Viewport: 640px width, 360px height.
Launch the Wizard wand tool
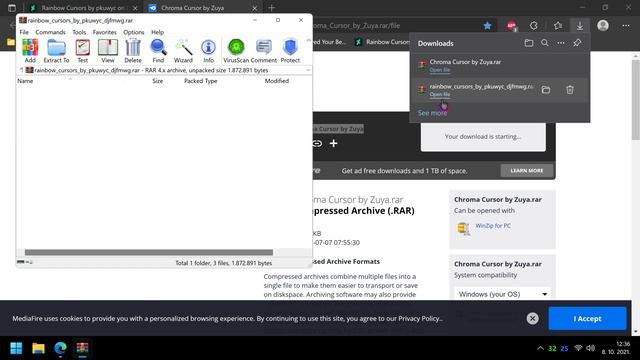(x=183, y=51)
